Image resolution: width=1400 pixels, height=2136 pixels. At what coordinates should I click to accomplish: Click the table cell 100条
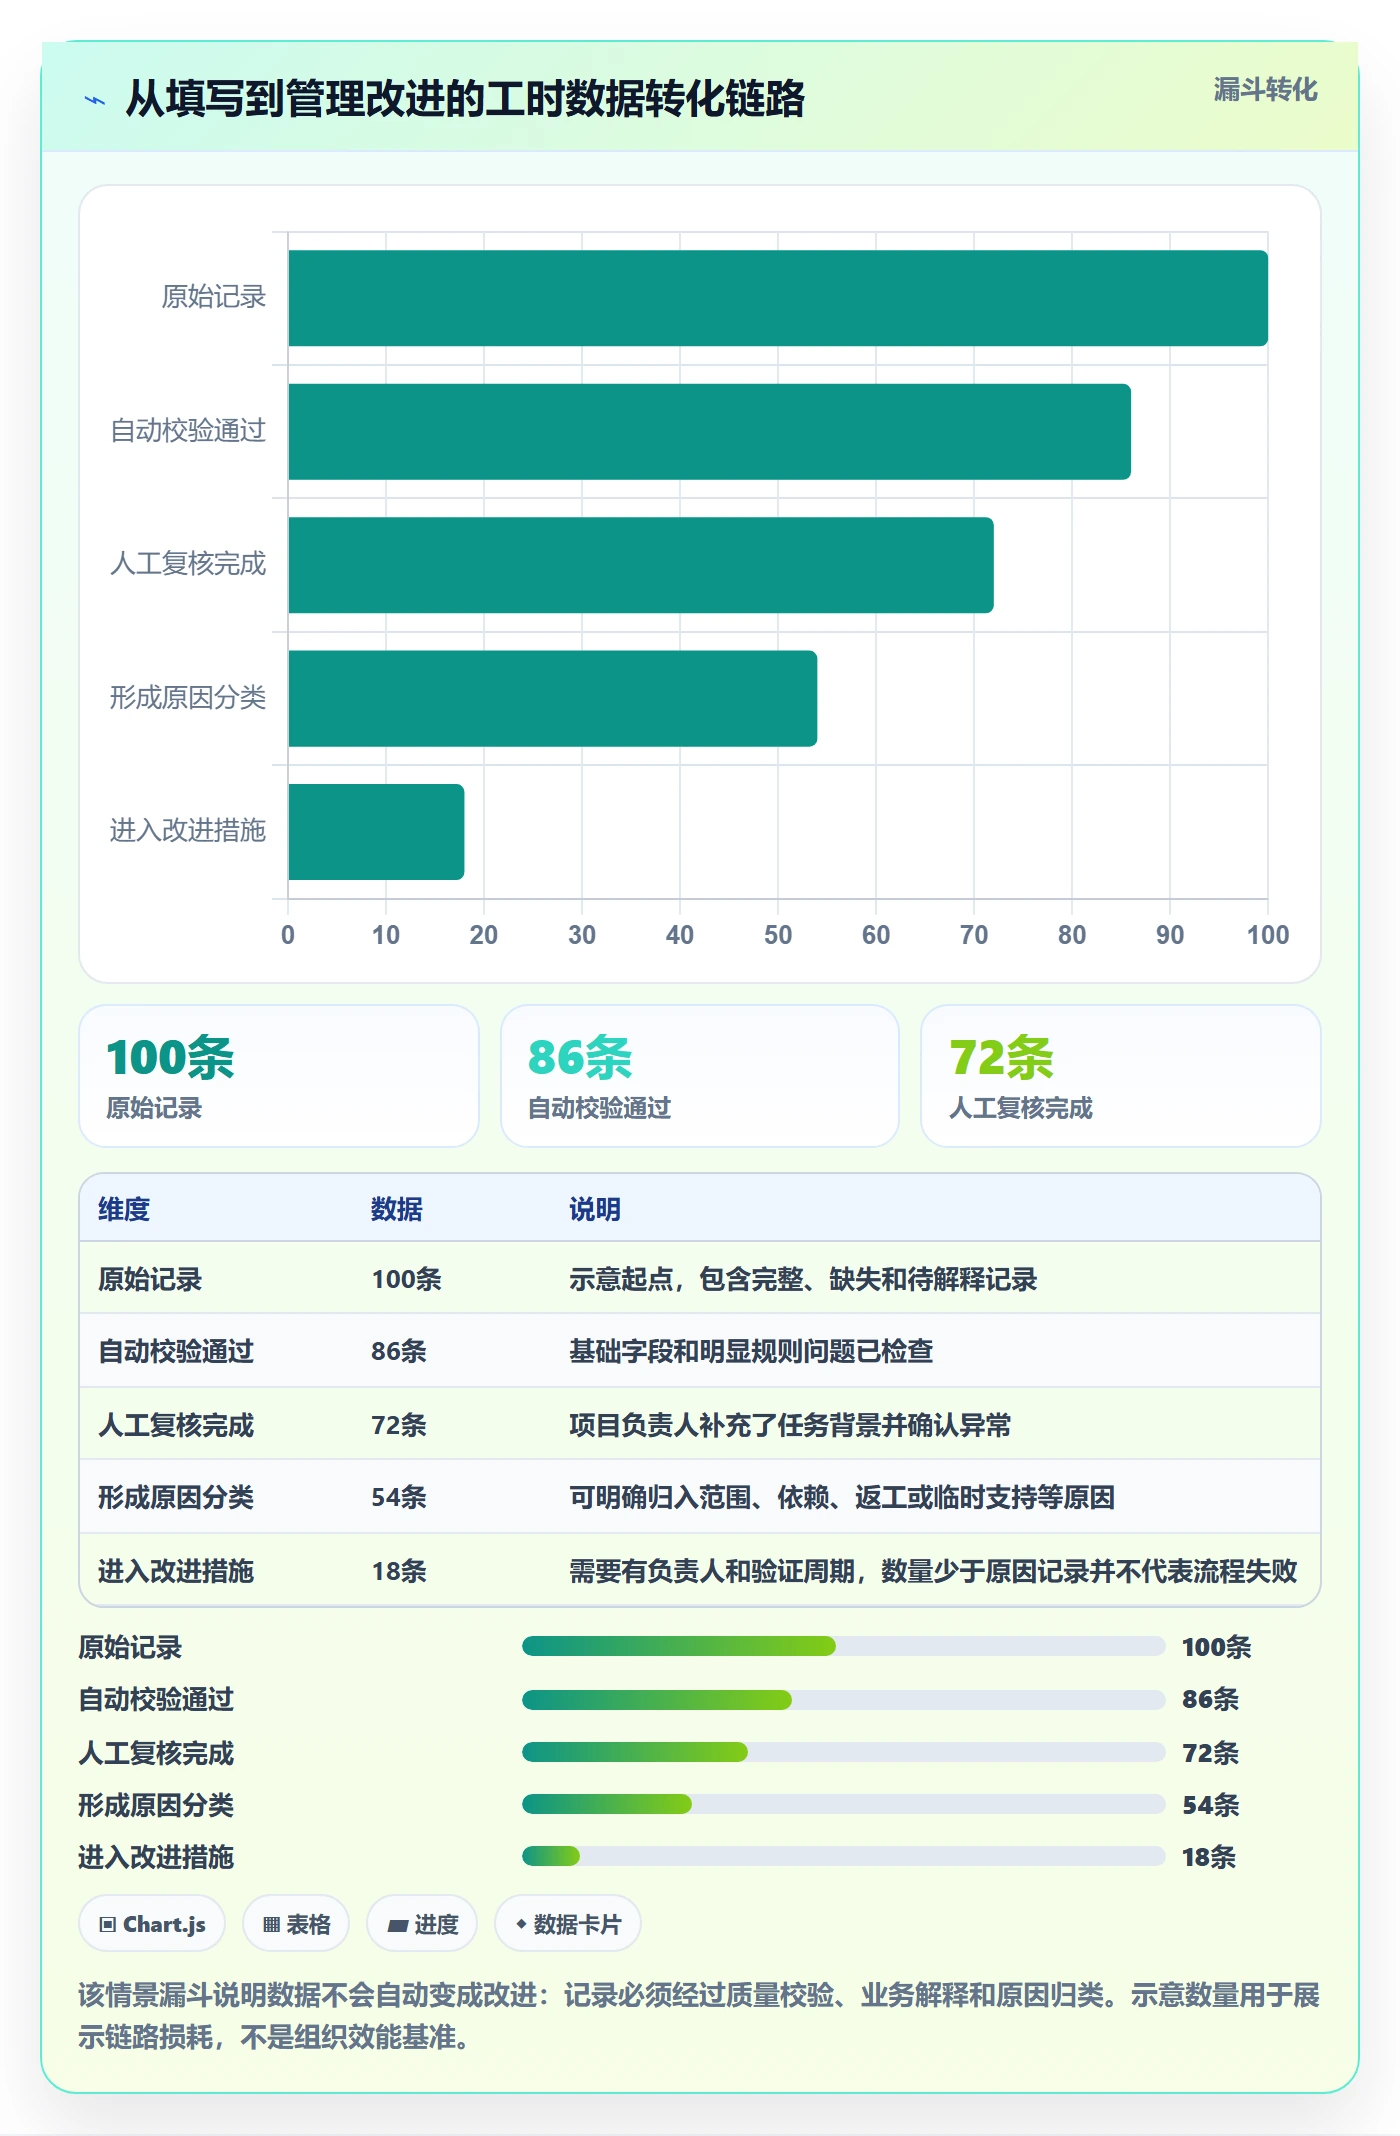[x=406, y=1279]
